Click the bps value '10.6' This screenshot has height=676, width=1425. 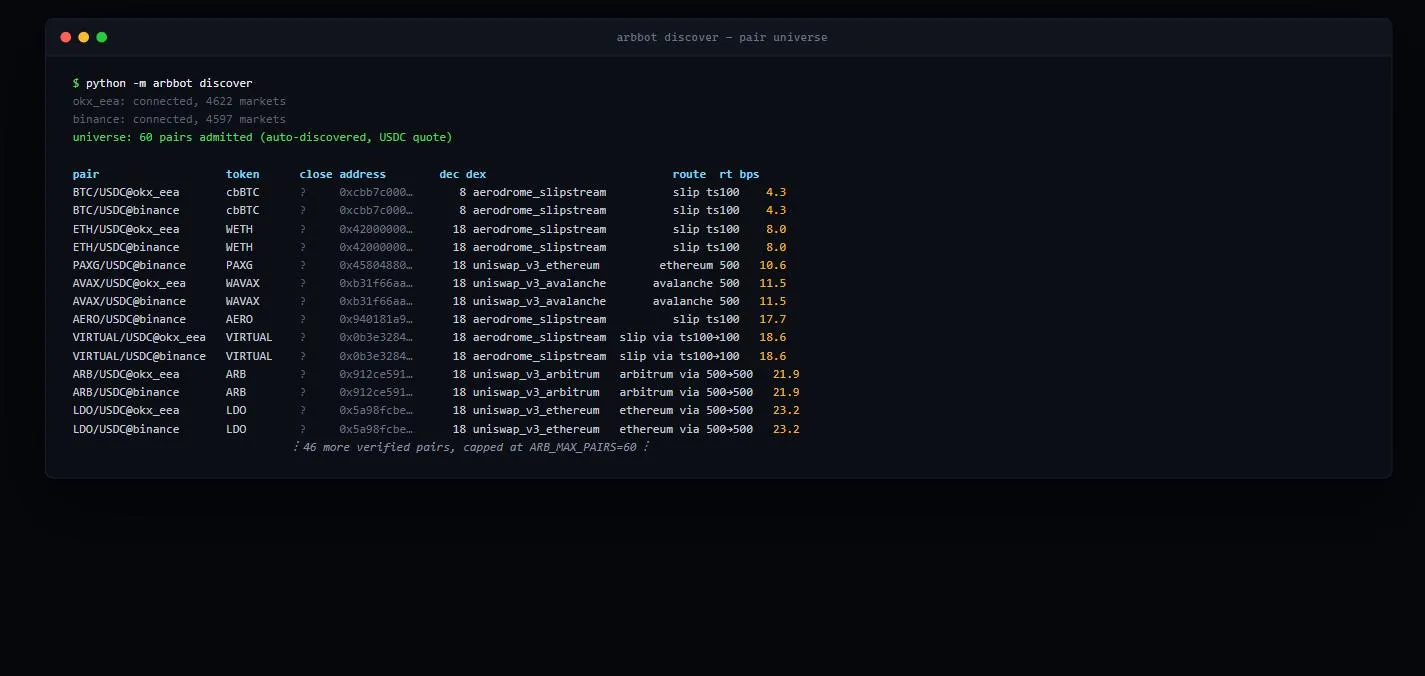point(773,265)
